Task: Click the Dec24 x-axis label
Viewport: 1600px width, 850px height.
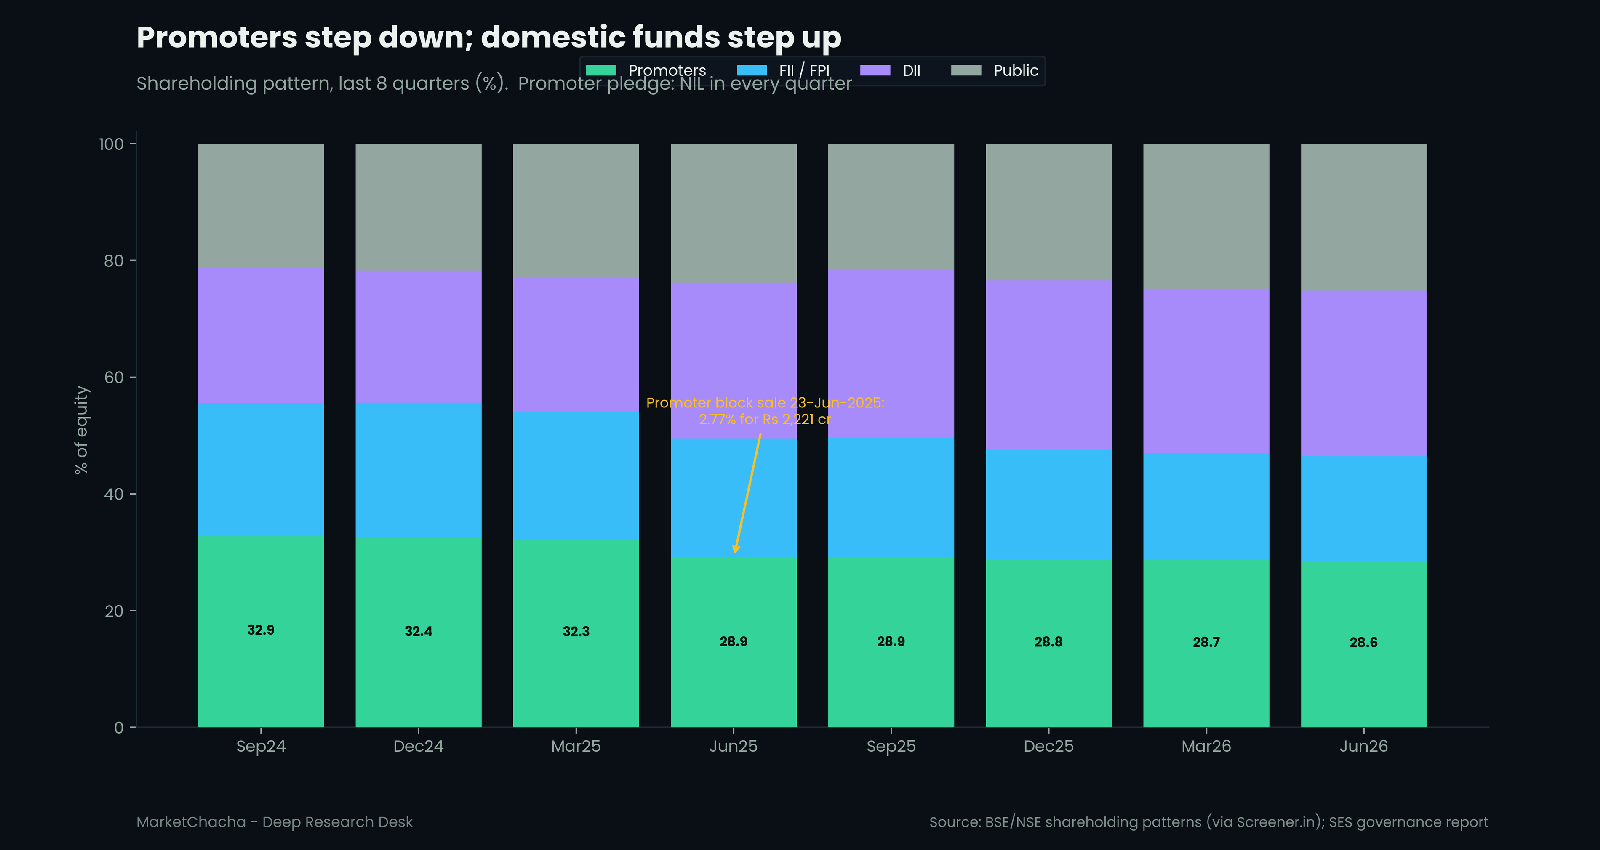Action: tap(418, 746)
